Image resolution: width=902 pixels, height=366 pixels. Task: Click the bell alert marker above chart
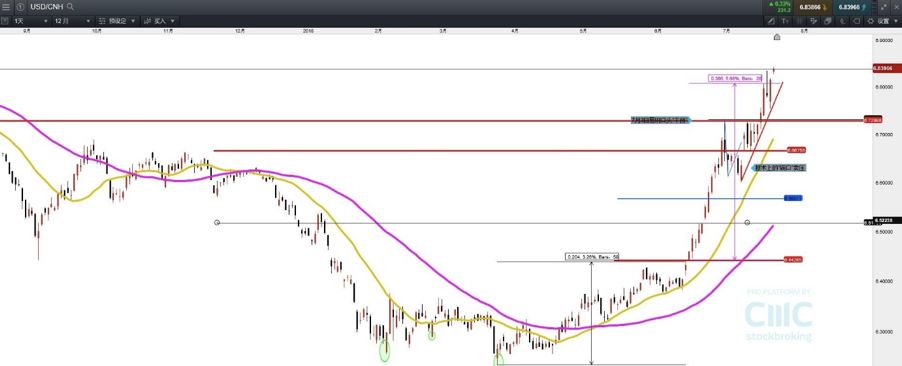pyautogui.click(x=777, y=37)
